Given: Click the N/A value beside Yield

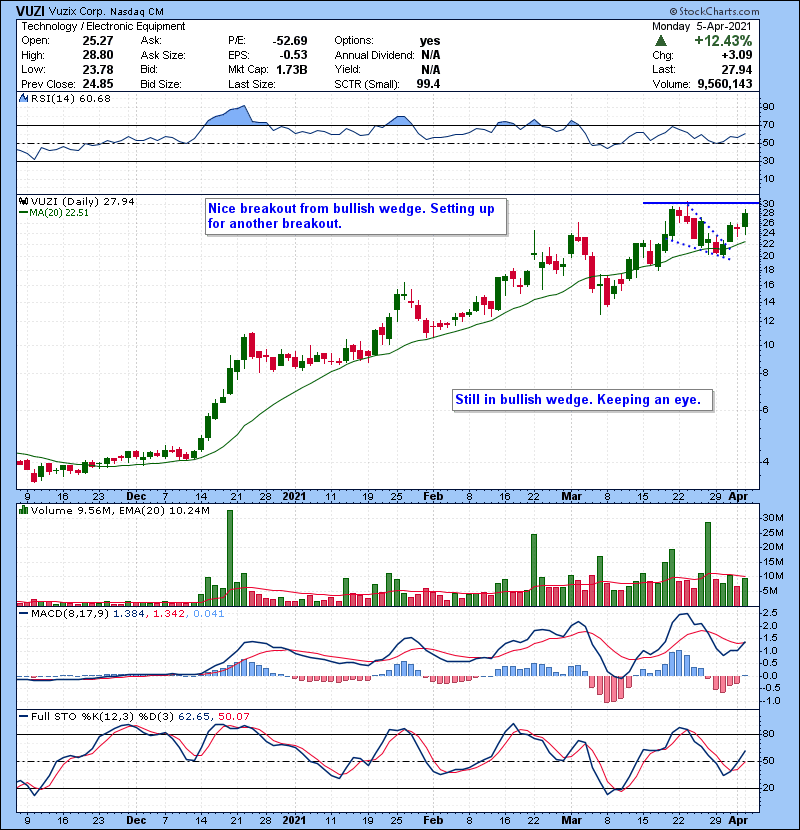Looking at the screenshot, I should click(x=430, y=69).
